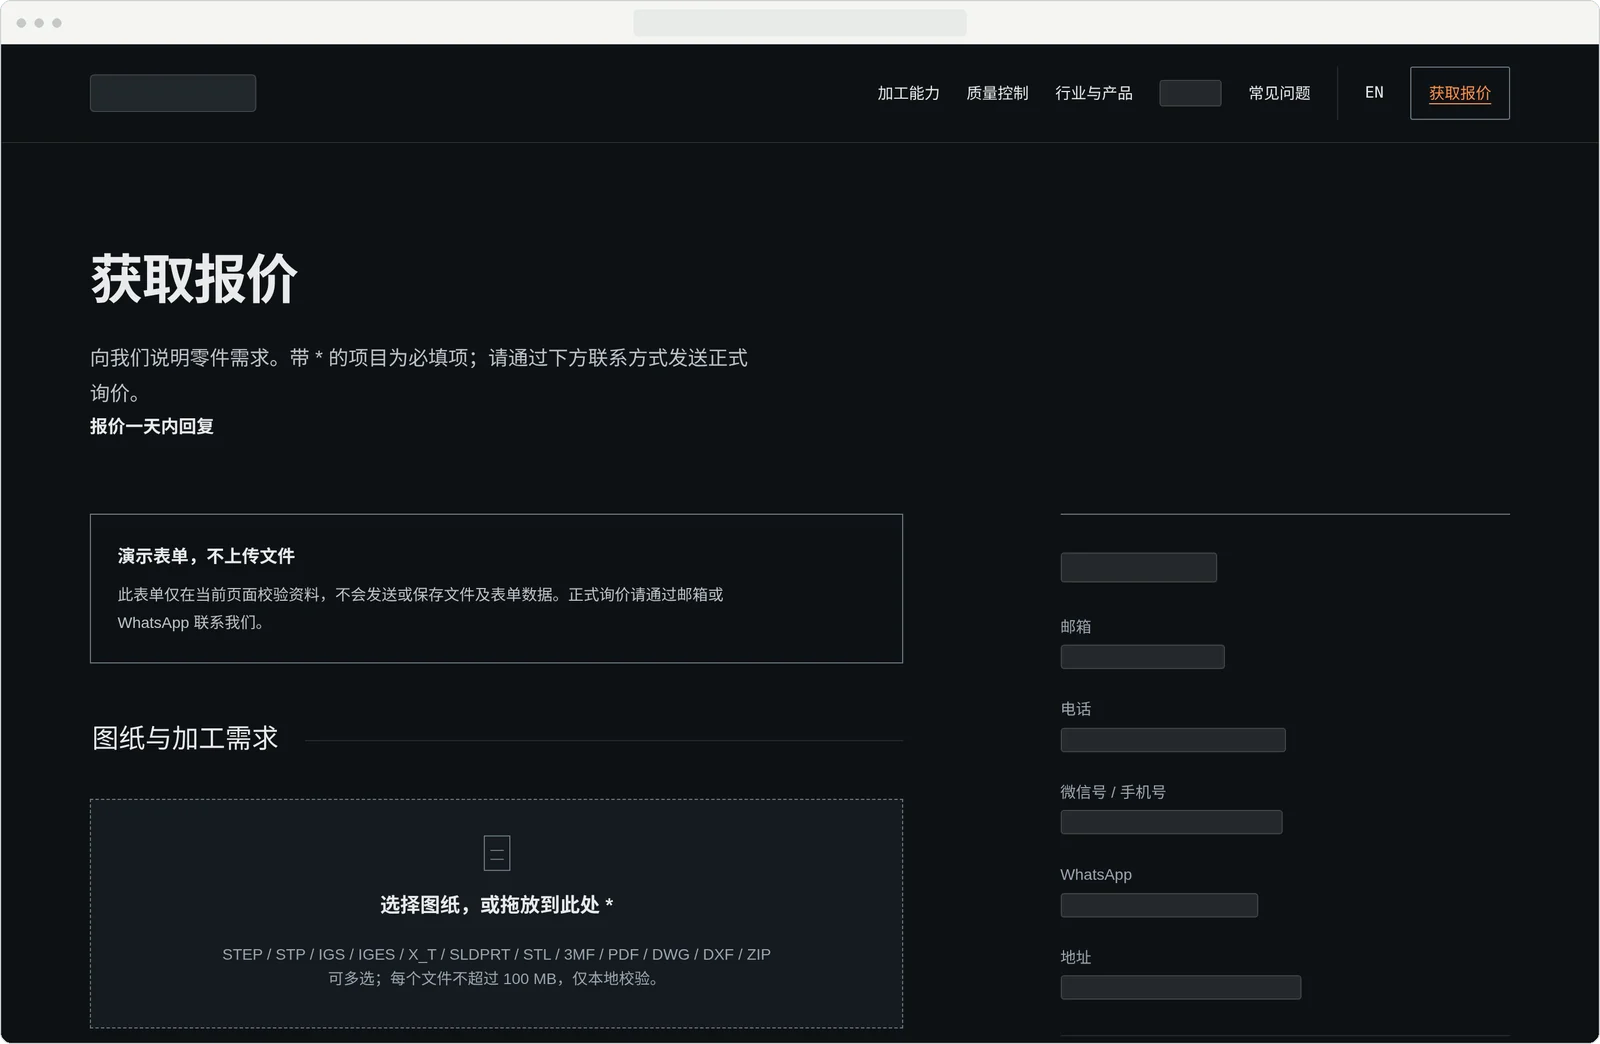Click the 报价一天内回复 text
The image size is (1600, 1044).
point(152,426)
